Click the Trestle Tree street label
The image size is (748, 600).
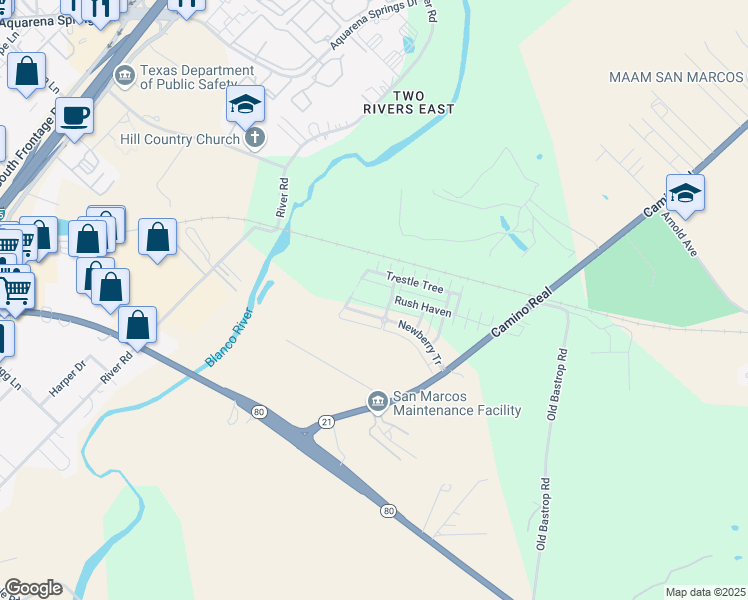(415, 282)
